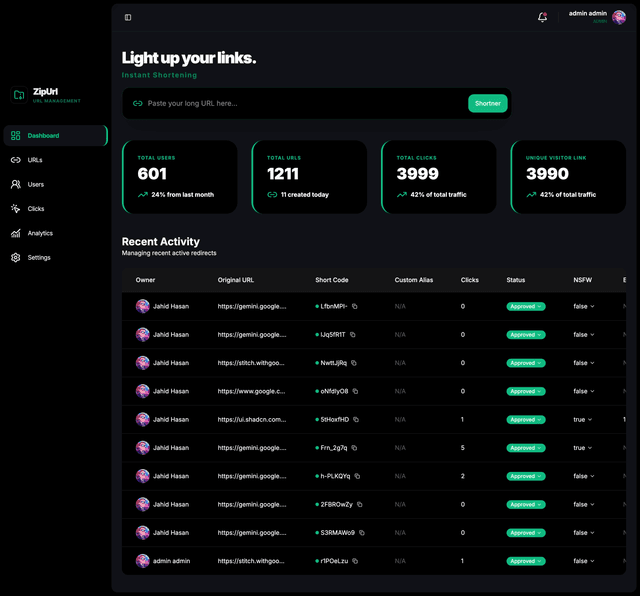
Task: Open NSFW false dropdown for LfbnMPI-
Action: 584,306
